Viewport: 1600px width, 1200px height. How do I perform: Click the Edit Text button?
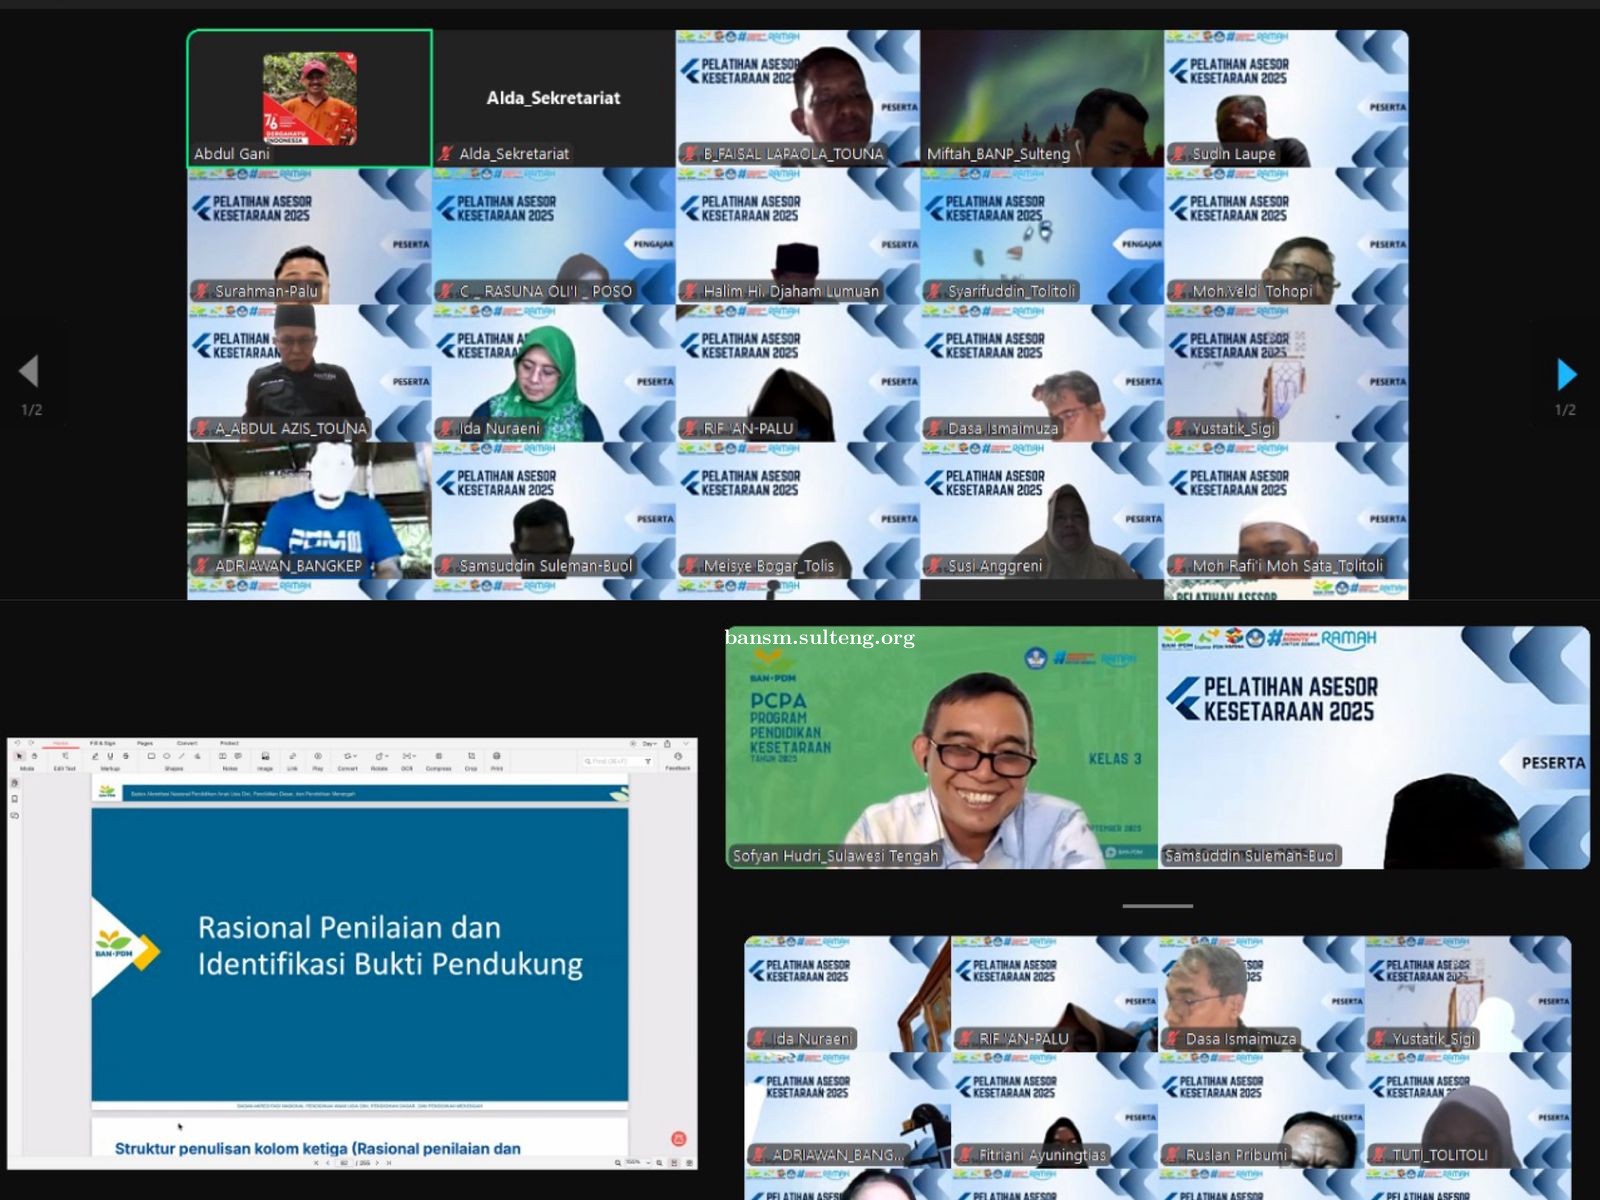(x=64, y=759)
